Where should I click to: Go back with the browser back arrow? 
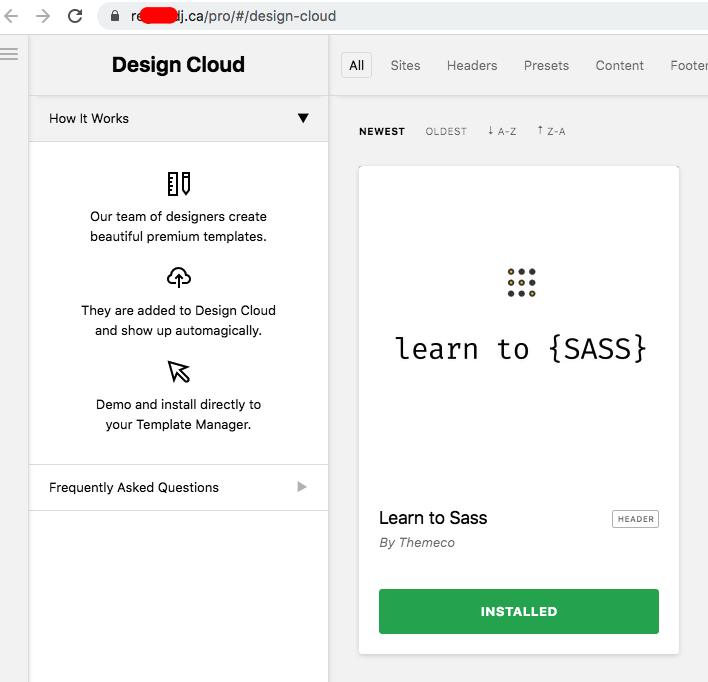[x=11, y=16]
